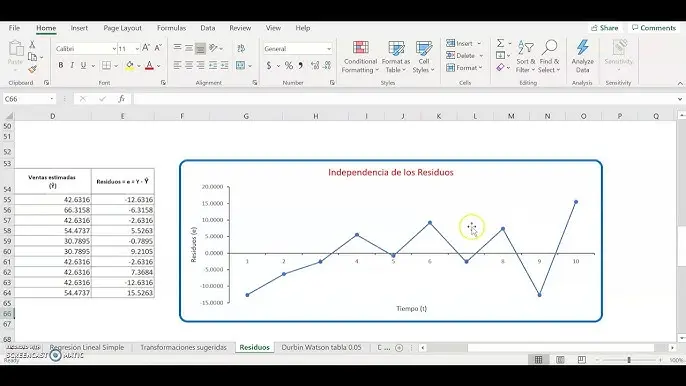Switch to the Data ribbon tab
Screen dimensions: 686x386
(x=207, y=28)
